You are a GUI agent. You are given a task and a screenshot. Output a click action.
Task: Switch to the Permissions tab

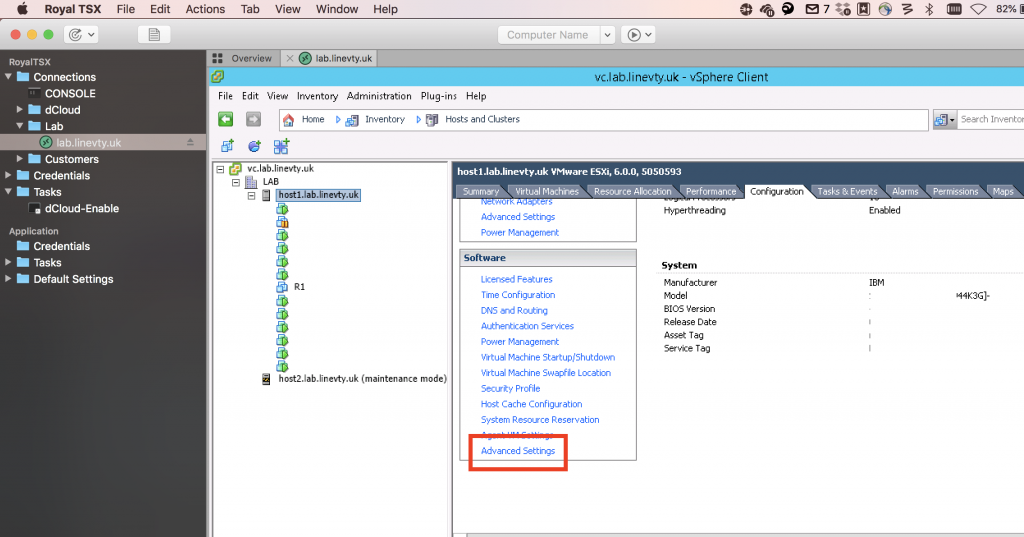[955, 191]
